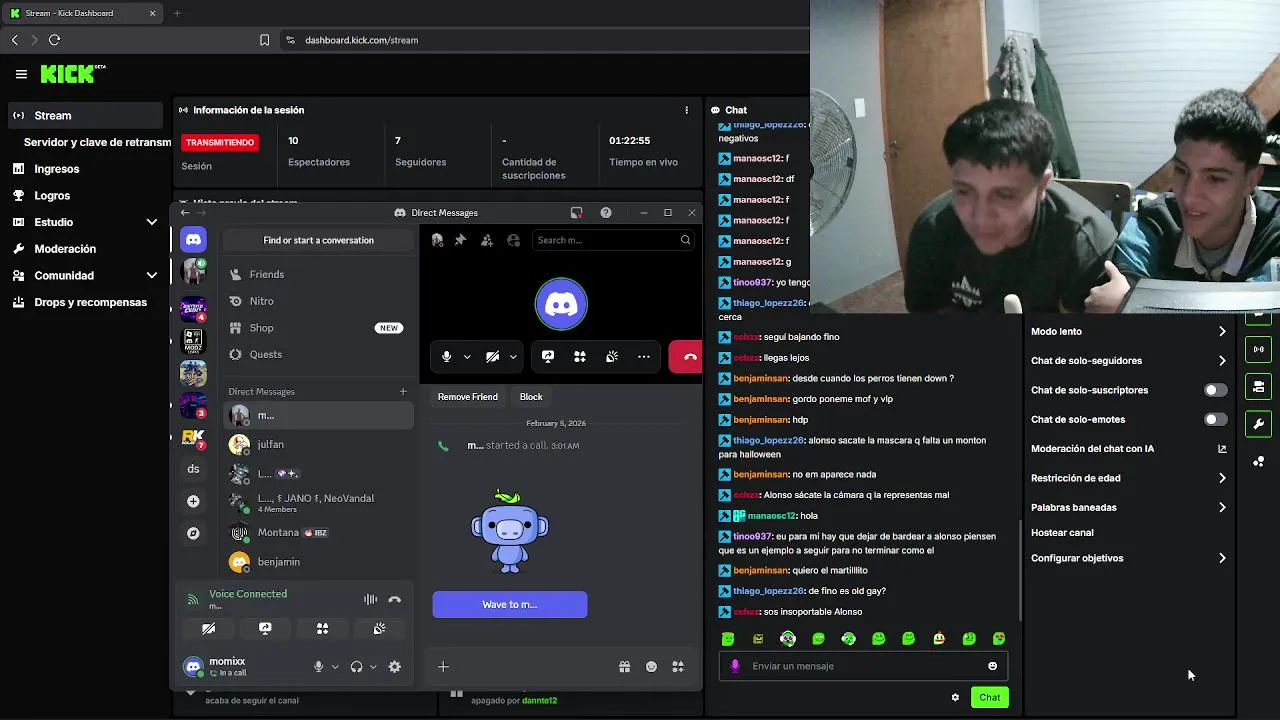Click plus attach button in Discord message bar
The height and width of the screenshot is (720, 1280).
443,667
